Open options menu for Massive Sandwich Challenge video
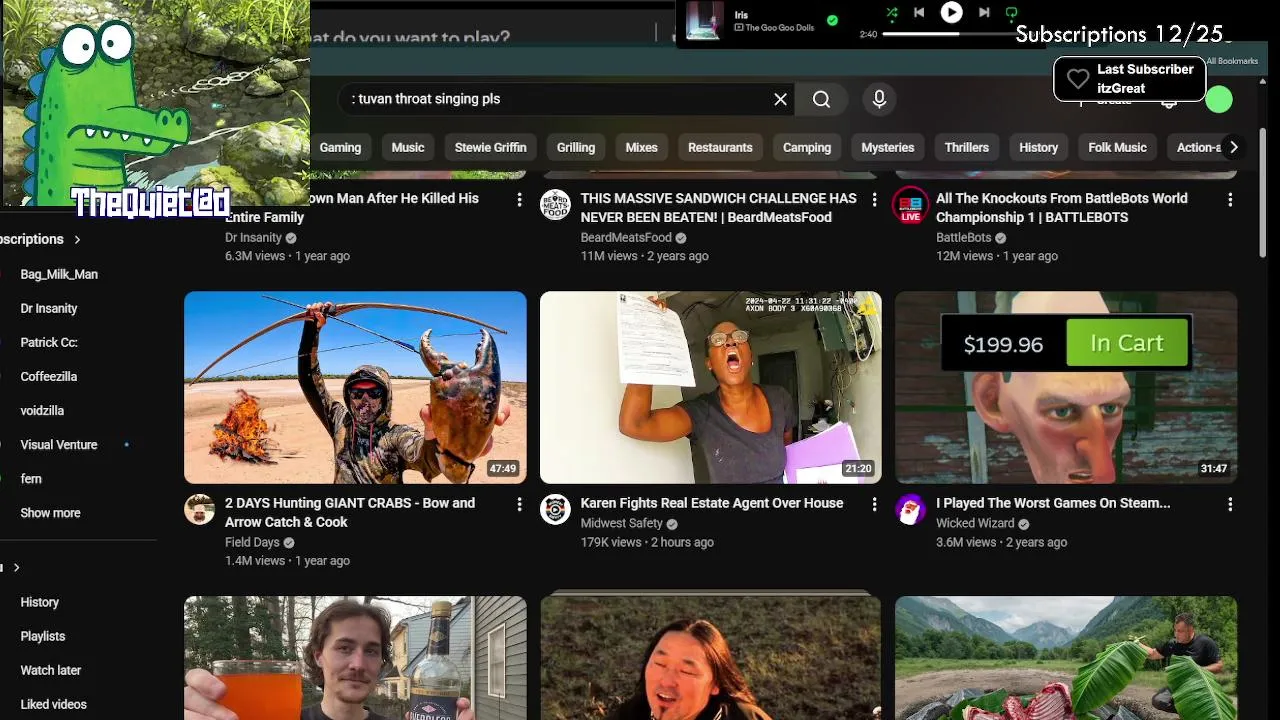This screenshot has height=720, width=1280. click(x=874, y=200)
